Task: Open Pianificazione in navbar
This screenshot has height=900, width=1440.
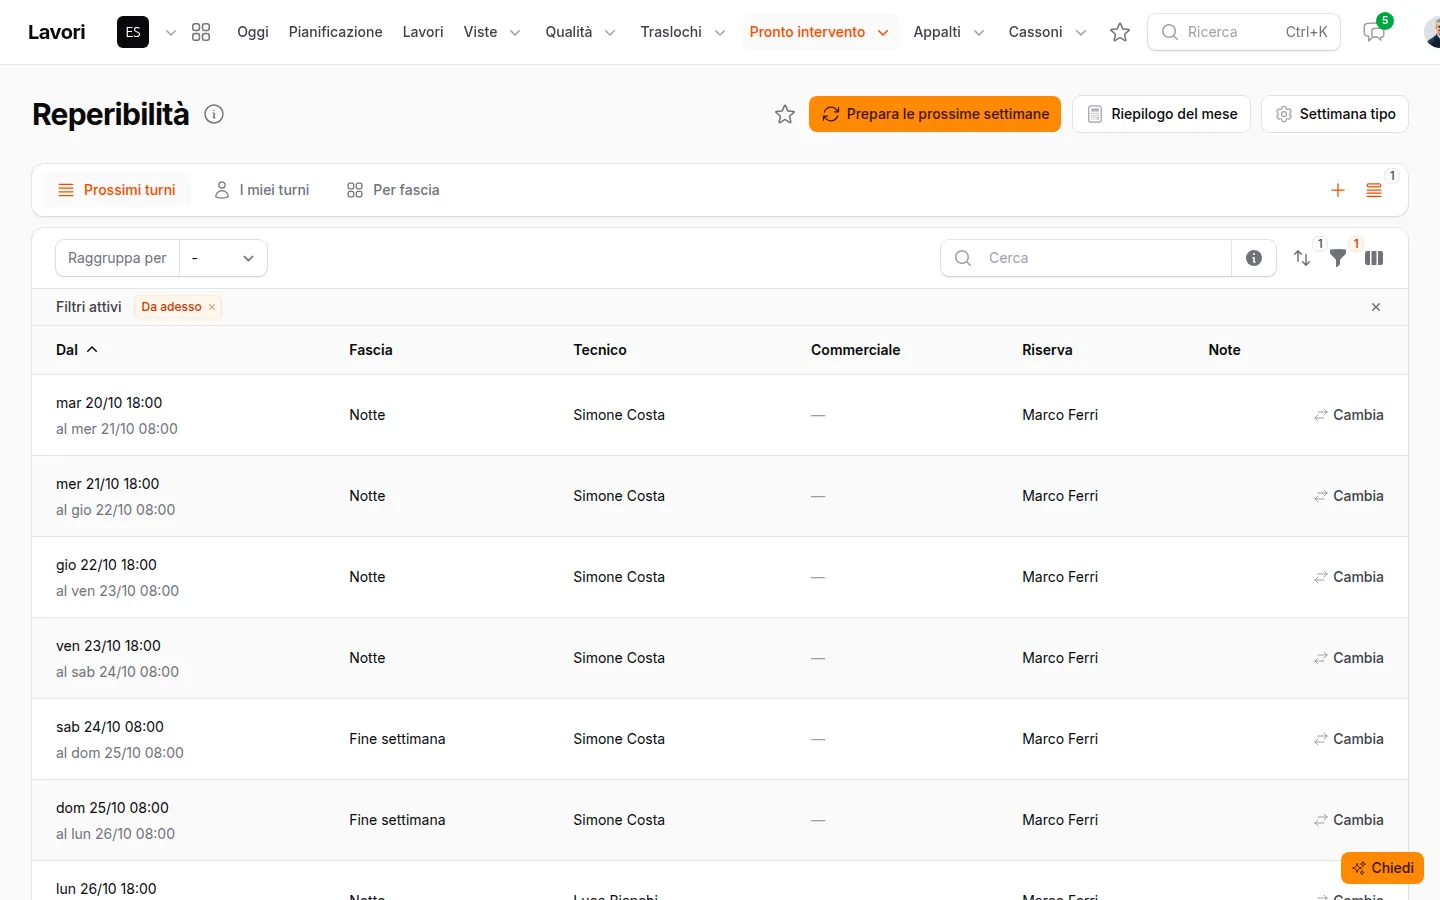Action: 336,32
